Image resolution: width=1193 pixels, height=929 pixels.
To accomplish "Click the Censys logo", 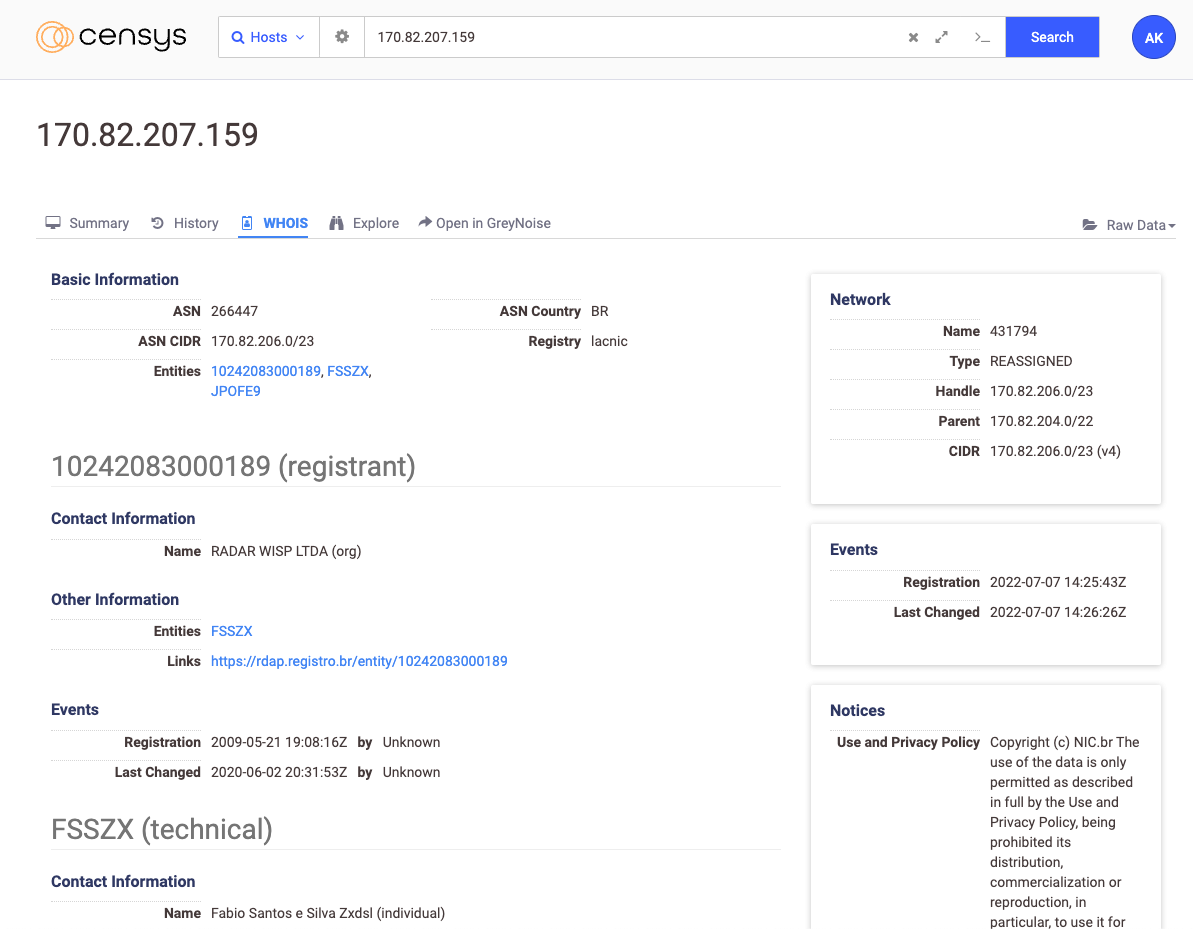I will pos(111,37).
